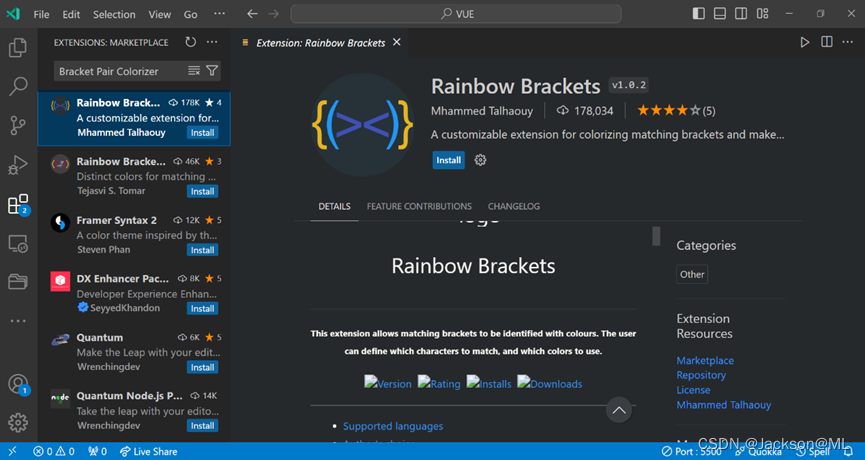This screenshot has height=460, width=865.
Task: Open the remote window indicator in status bar
Action: point(13,451)
